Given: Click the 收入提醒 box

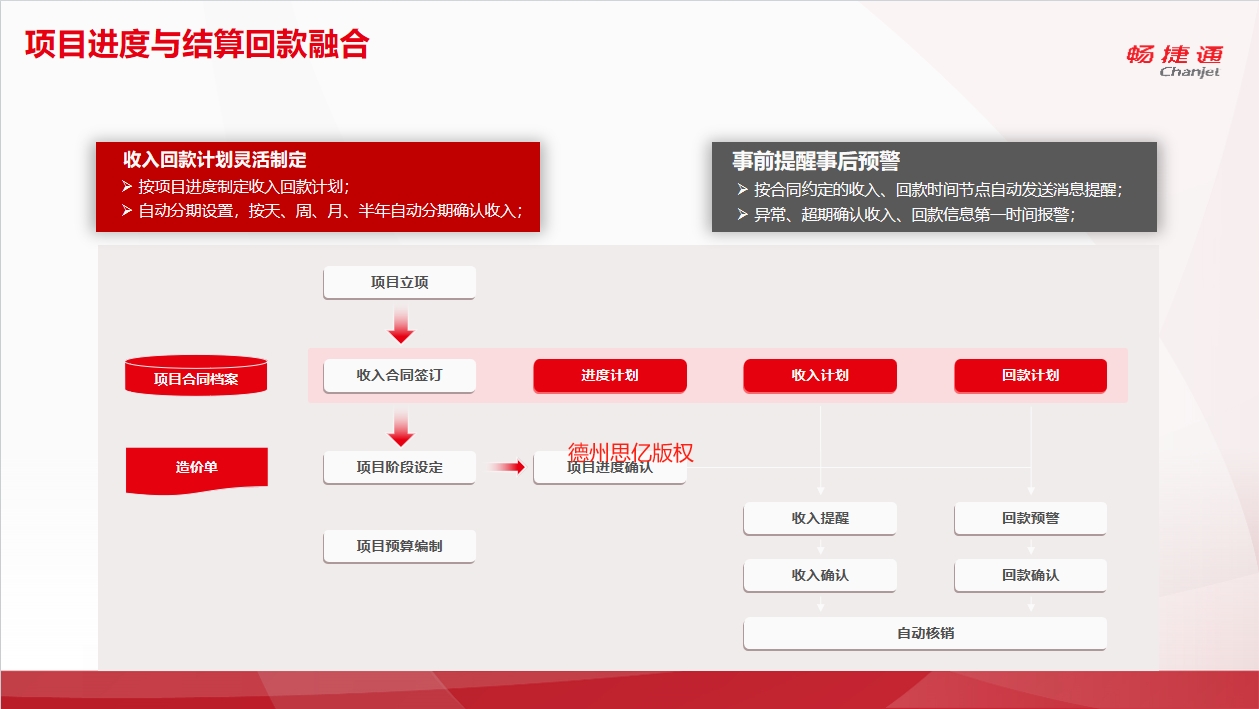Looking at the screenshot, I should (820, 519).
